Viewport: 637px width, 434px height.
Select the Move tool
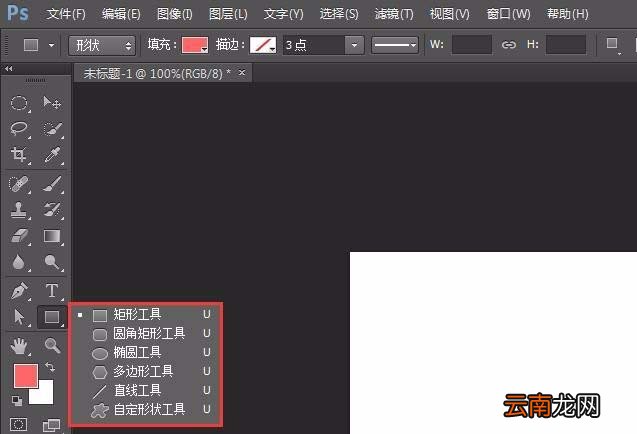pos(52,102)
